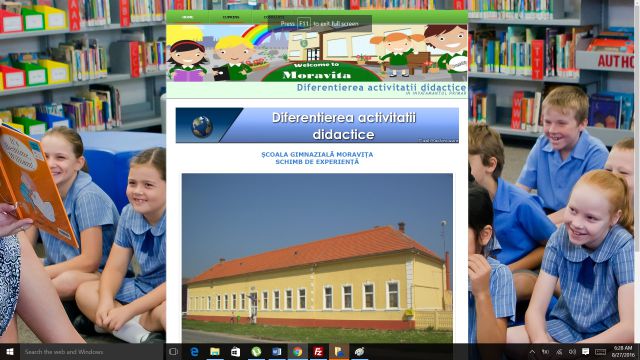Click the Welcome to Moravita header banner
This screenshot has width=640, height=360.
tap(317, 53)
